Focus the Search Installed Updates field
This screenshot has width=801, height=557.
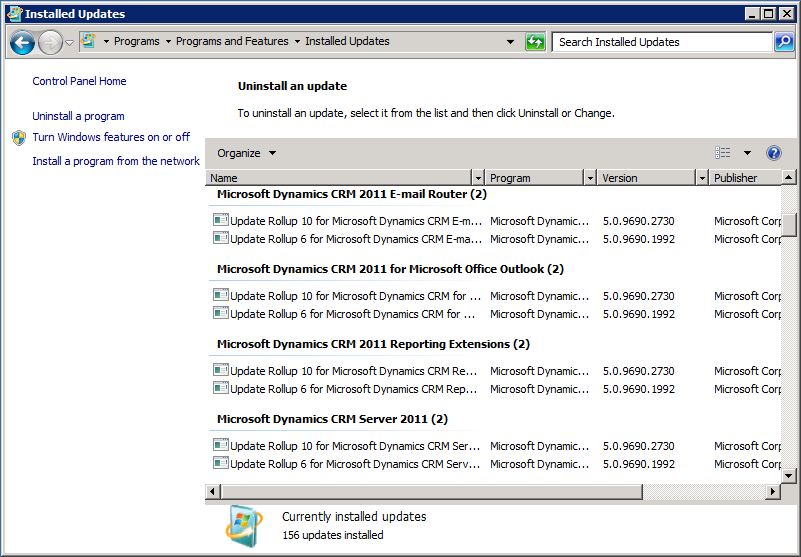pos(662,42)
